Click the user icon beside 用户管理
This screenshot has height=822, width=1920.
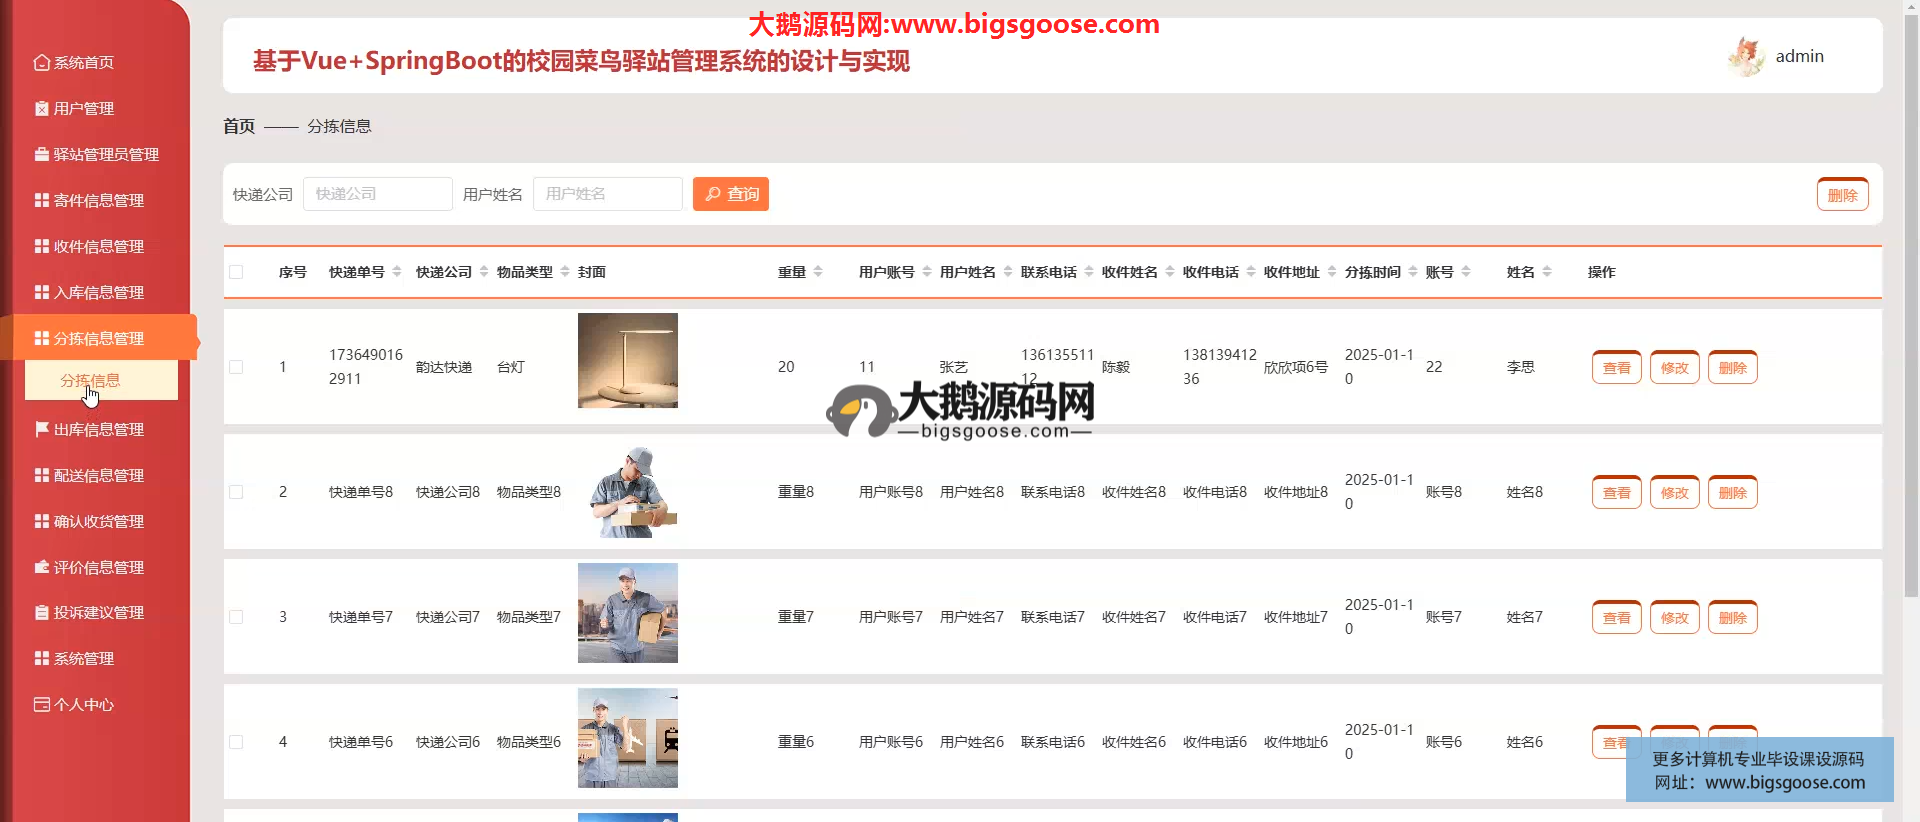point(41,109)
